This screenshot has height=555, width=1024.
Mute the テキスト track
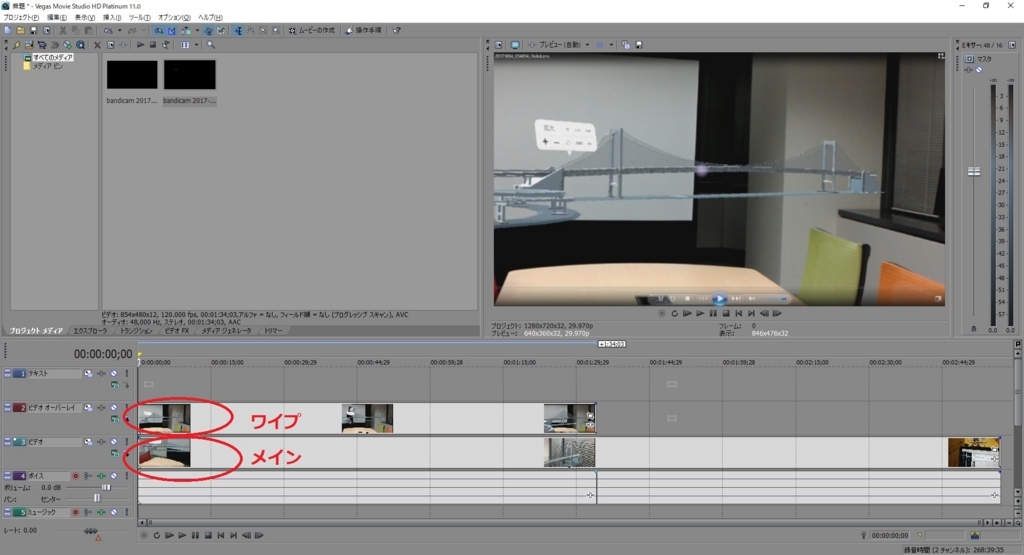pyautogui.click(x=114, y=373)
